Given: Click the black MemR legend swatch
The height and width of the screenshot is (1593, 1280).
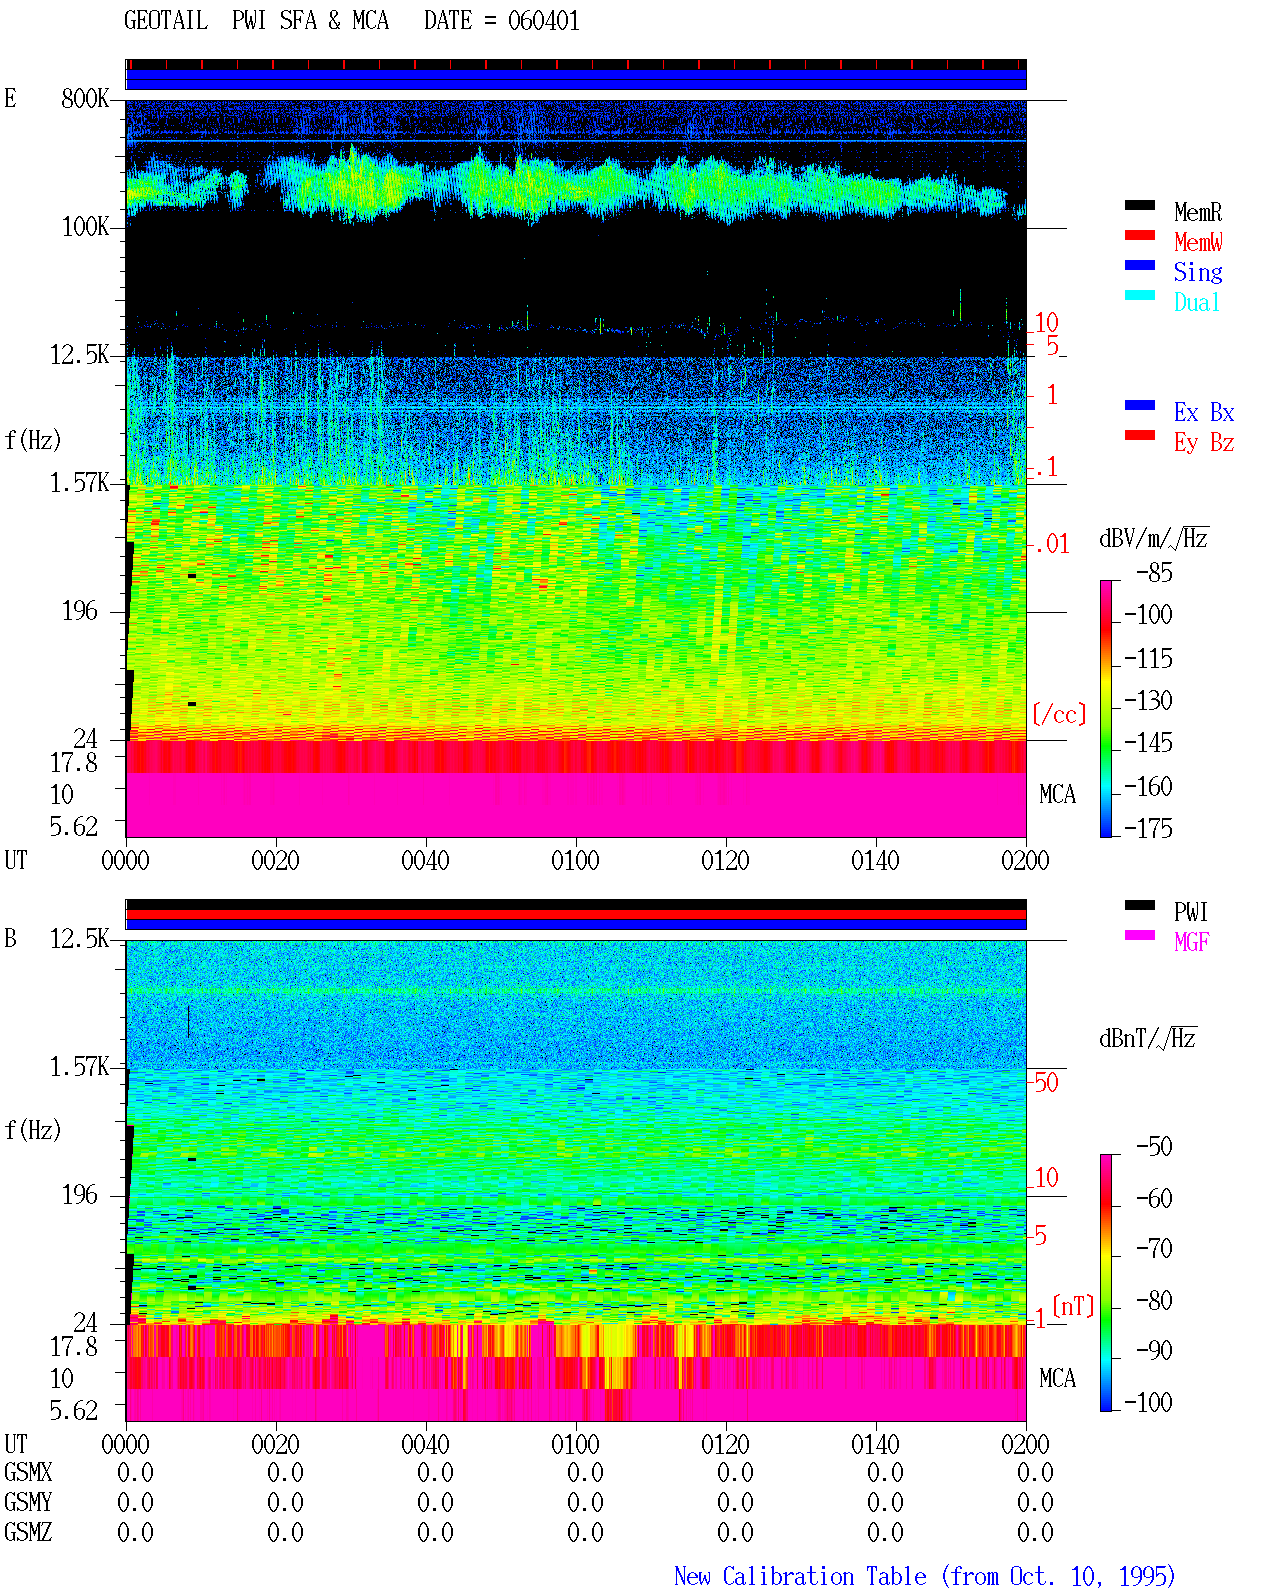Looking at the screenshot, I should (1140, 206).
